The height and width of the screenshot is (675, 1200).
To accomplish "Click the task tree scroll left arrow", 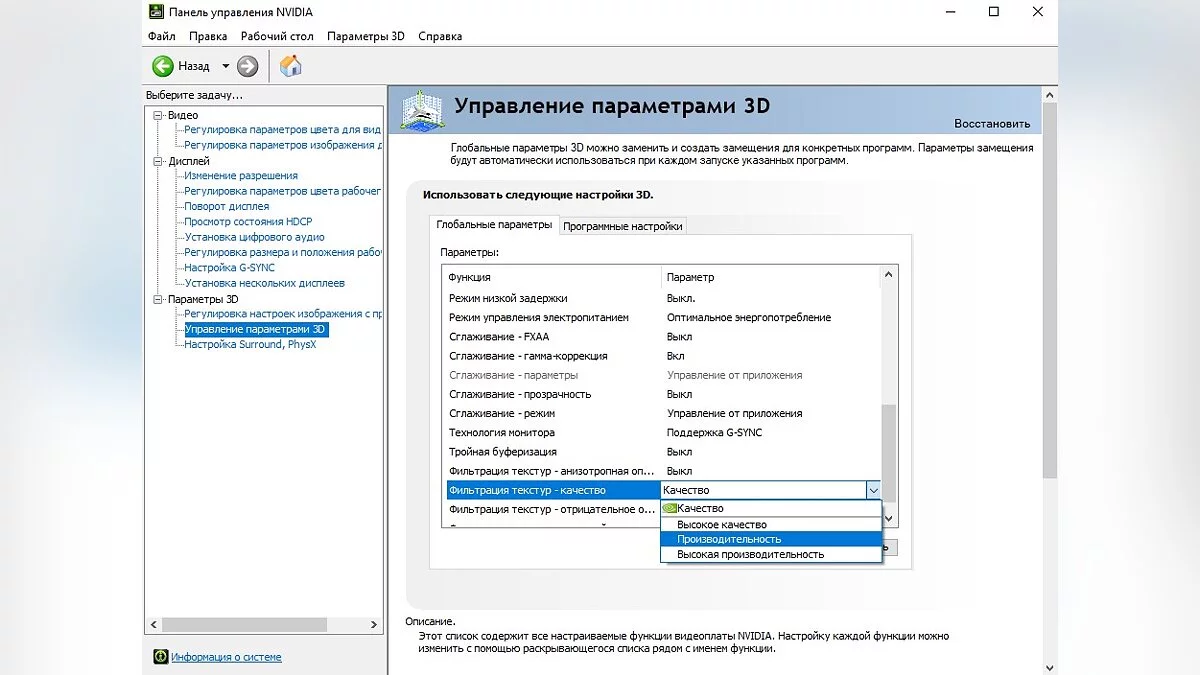I will tap(153, 624).
